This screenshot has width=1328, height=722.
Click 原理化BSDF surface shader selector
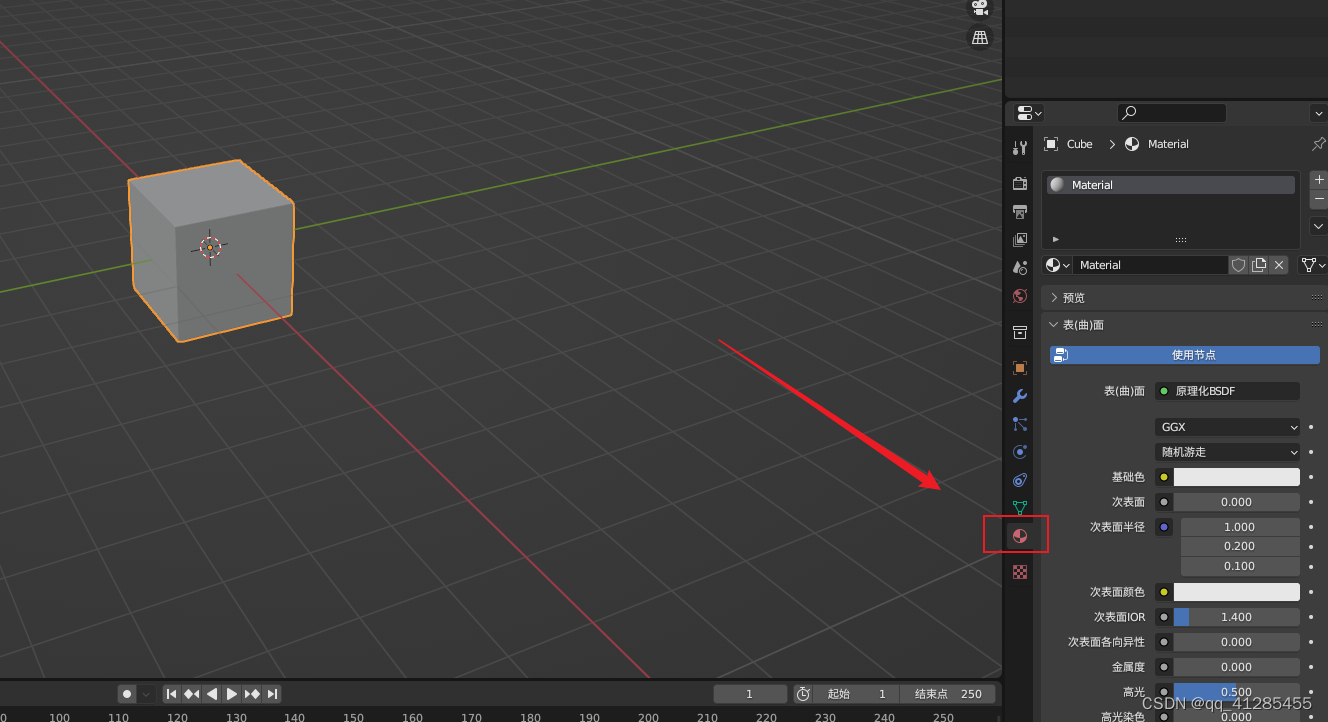(1228, 391)
